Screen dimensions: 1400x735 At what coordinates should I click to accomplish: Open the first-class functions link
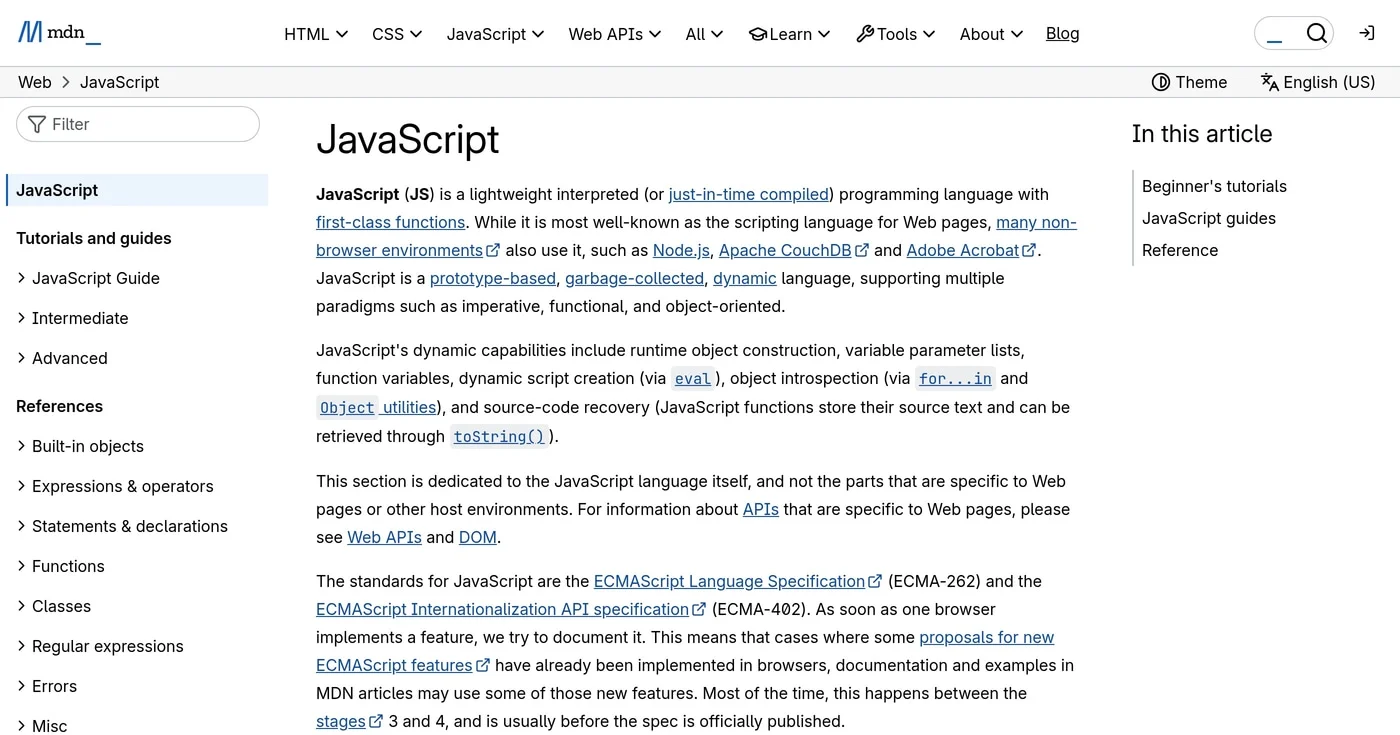[391, 222]
